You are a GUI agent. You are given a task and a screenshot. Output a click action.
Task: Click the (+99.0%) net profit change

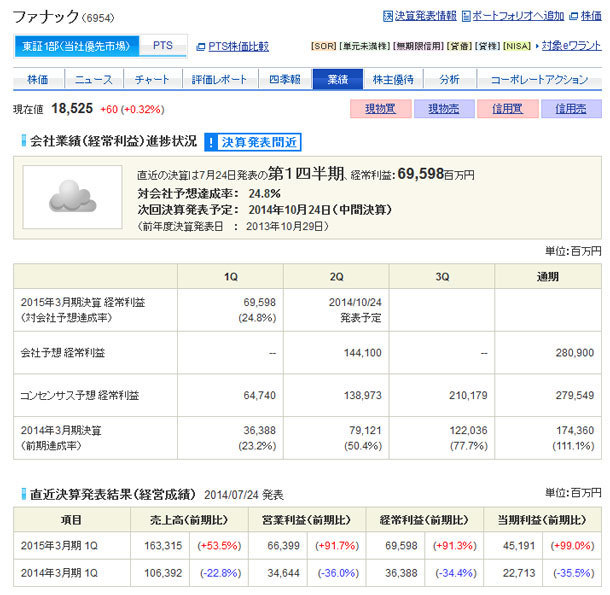pyautogui.click(x=572, y=546)
